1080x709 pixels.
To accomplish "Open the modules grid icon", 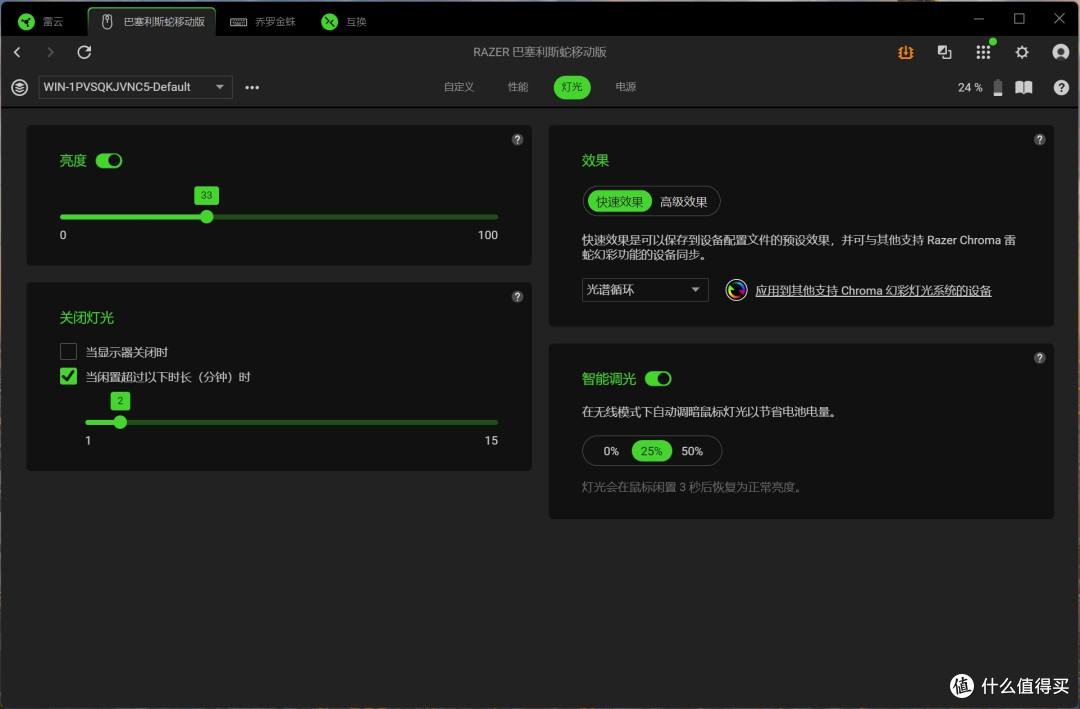I will 984,52.
